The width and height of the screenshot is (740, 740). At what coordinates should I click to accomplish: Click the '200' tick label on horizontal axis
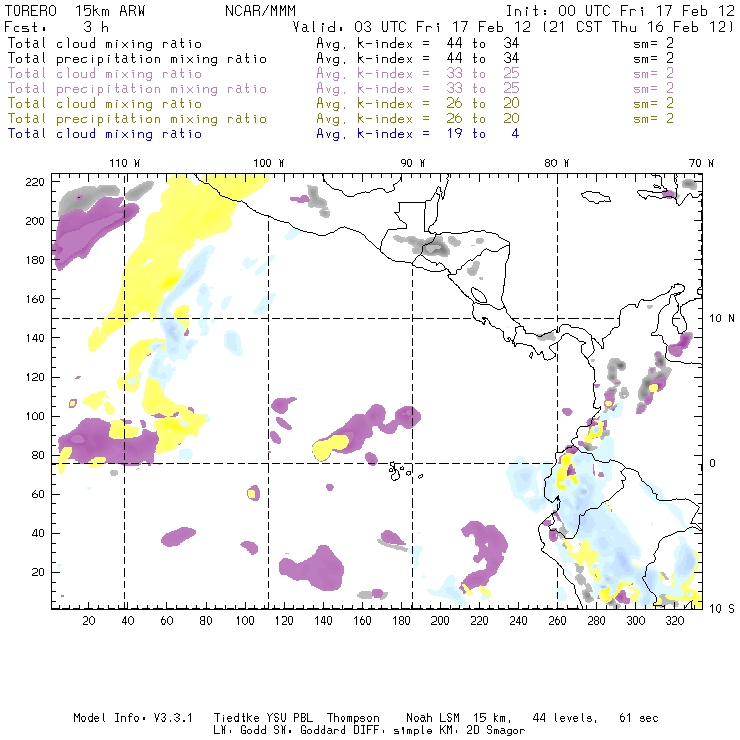click(440, 621)
